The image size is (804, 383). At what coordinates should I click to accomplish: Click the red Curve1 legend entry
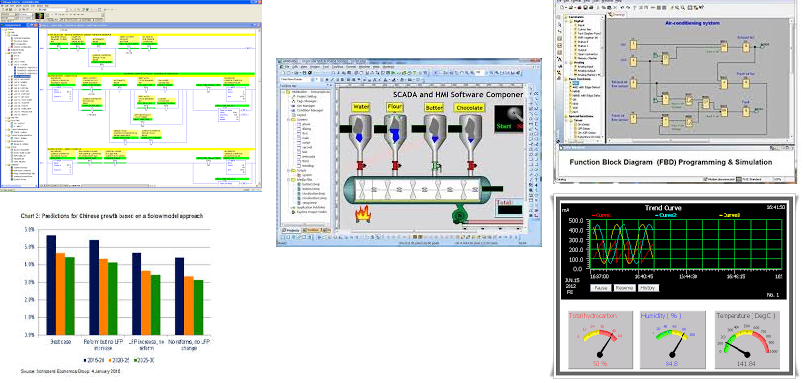pyautogui.click(x=603, y=215)
